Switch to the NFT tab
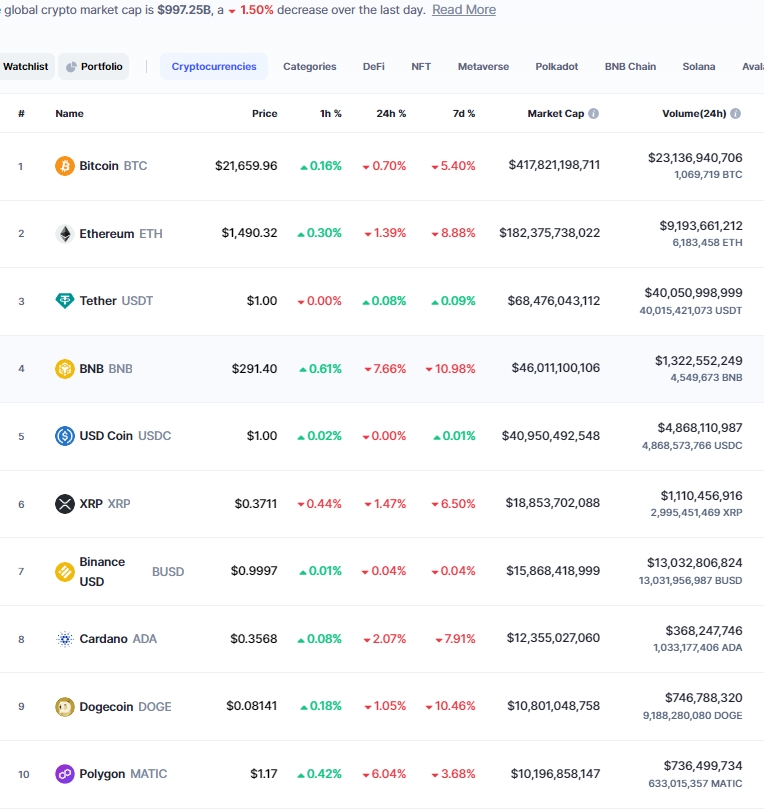764x810 pixels. tap(421, 67)
